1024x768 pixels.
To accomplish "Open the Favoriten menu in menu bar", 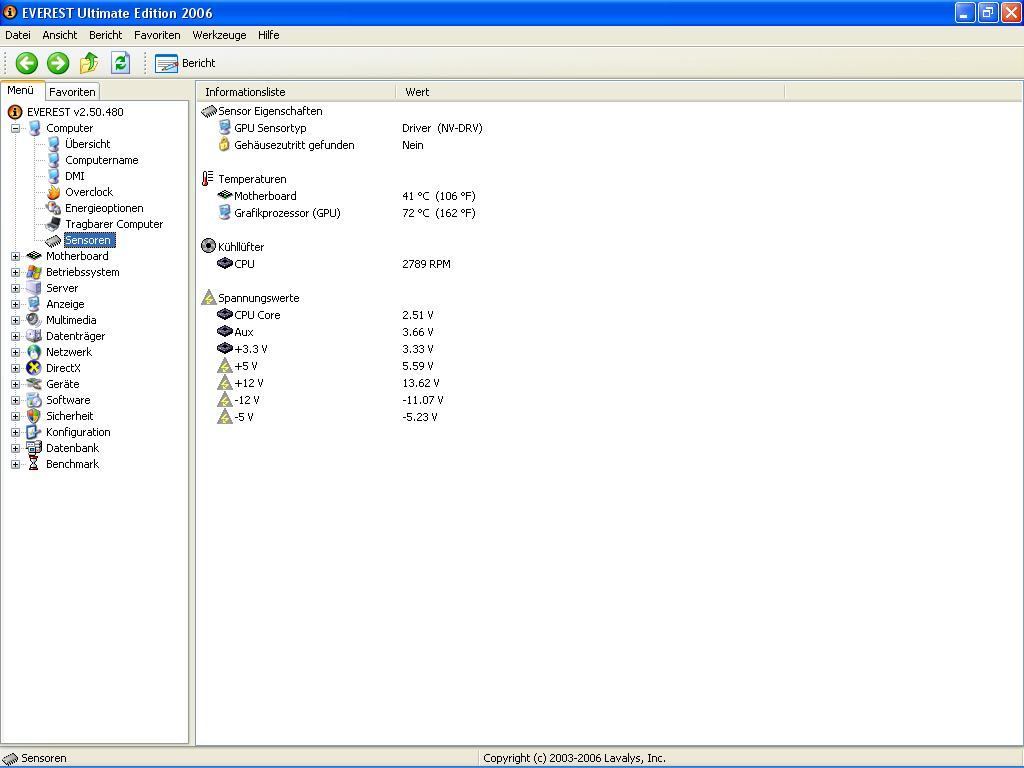I will coord(157,35).
